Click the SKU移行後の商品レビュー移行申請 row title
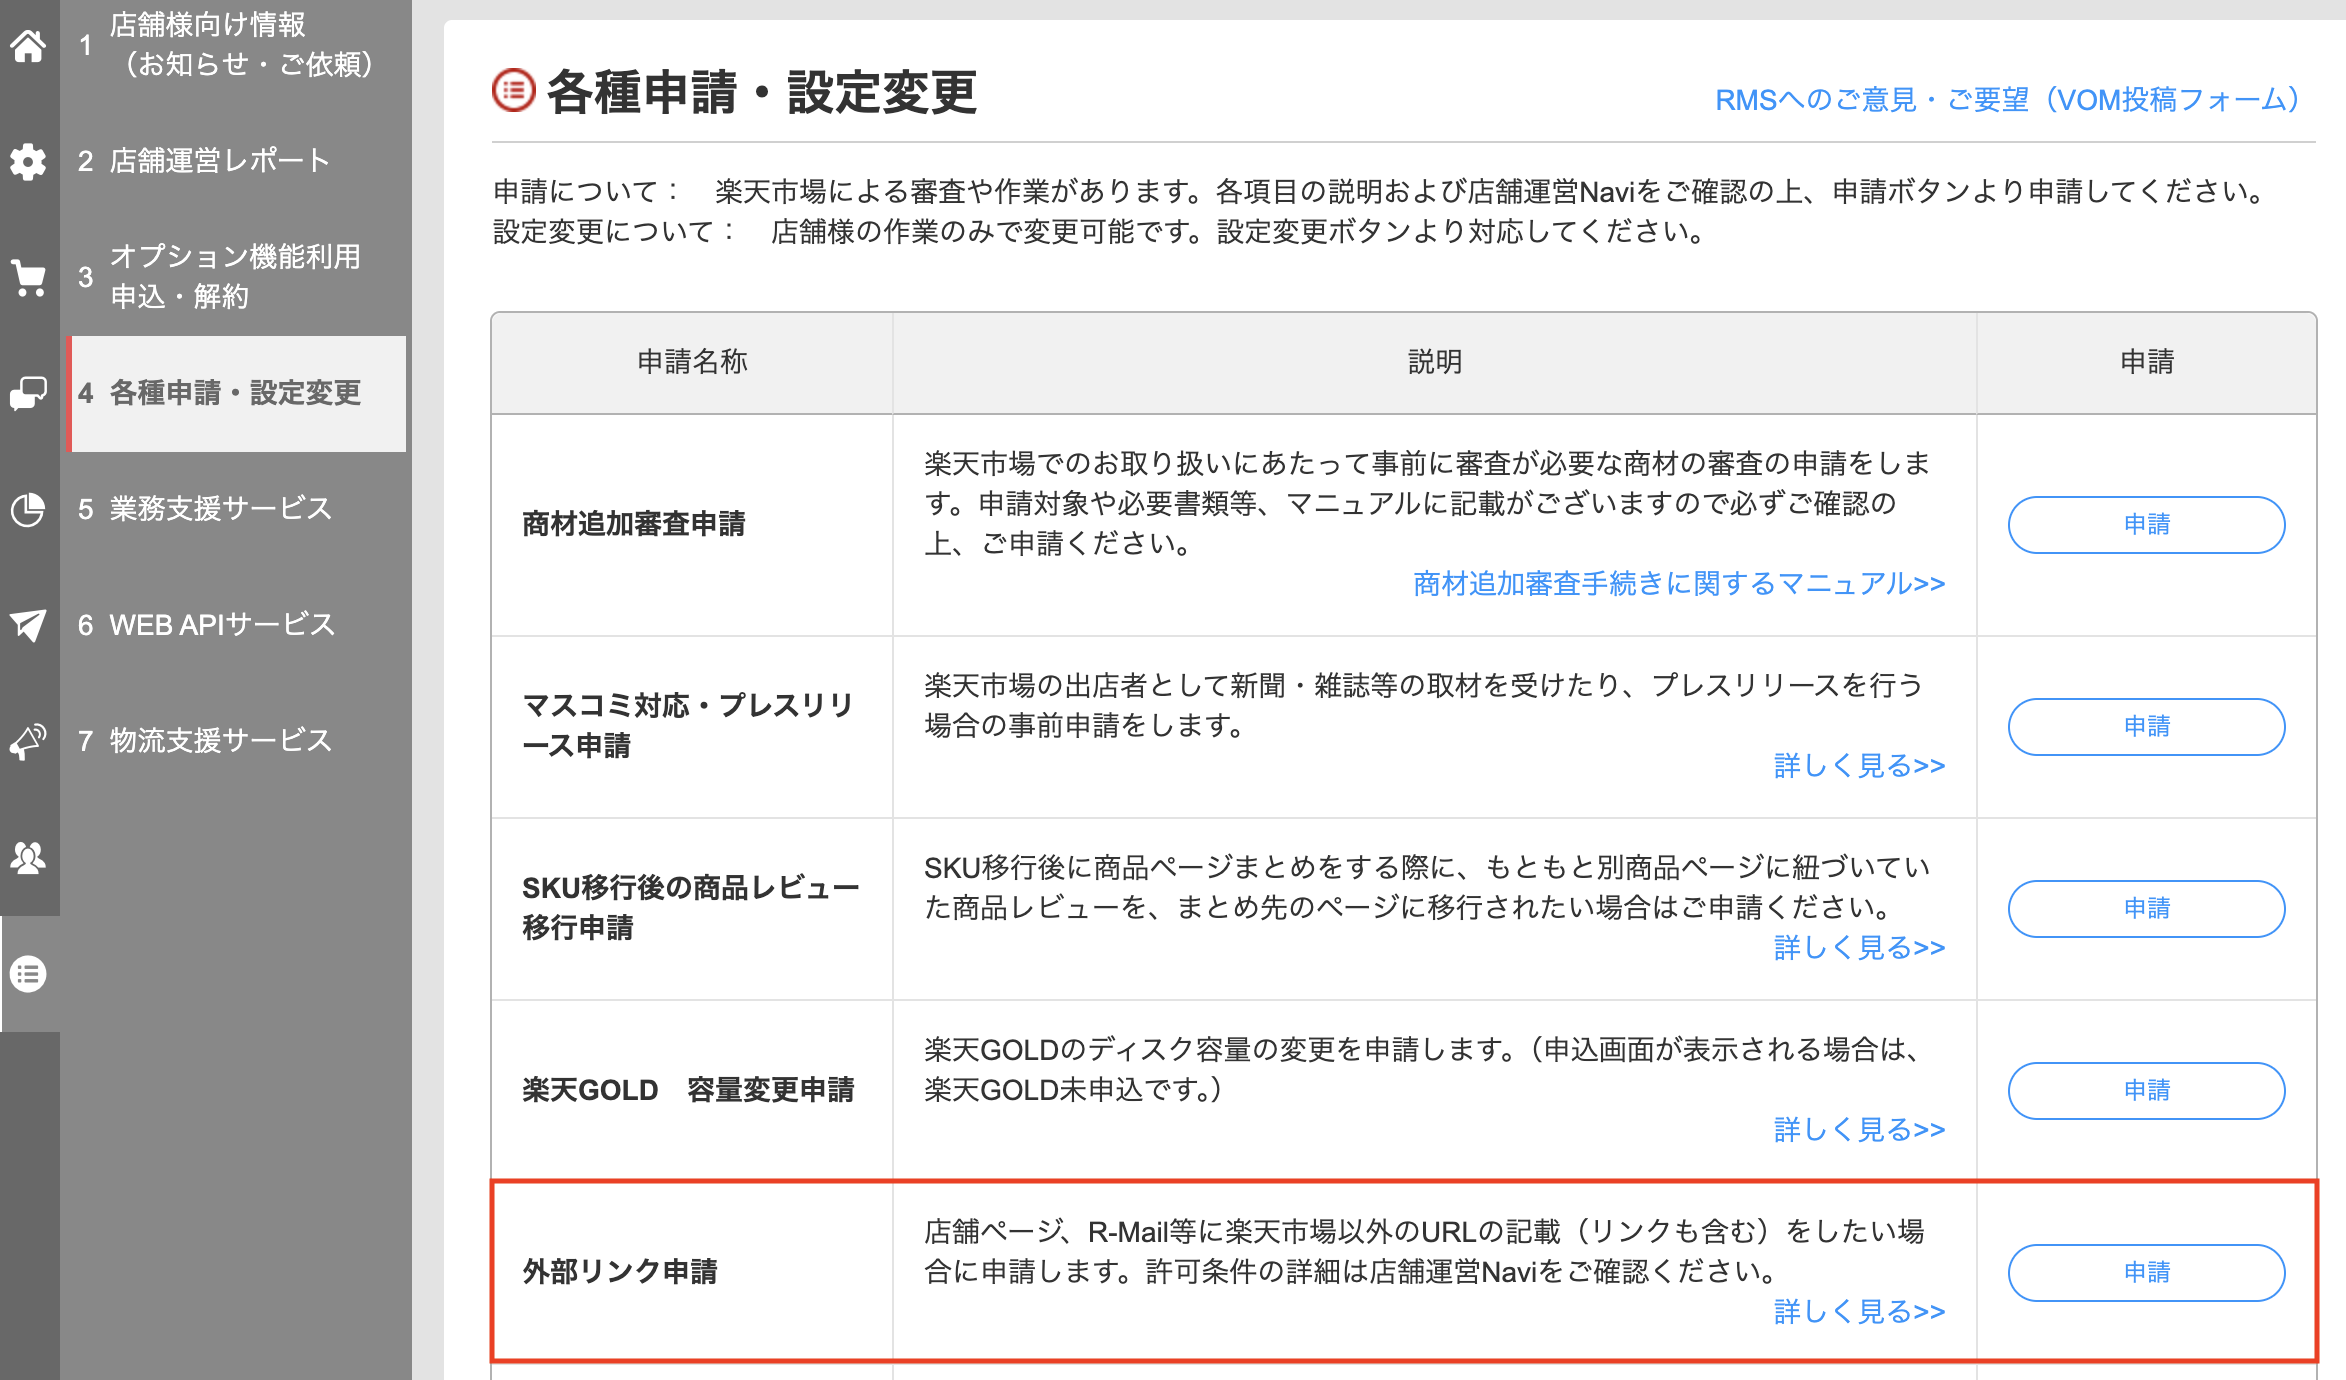This screenshot has height=1380, width=2346. (x=690, y=908)
